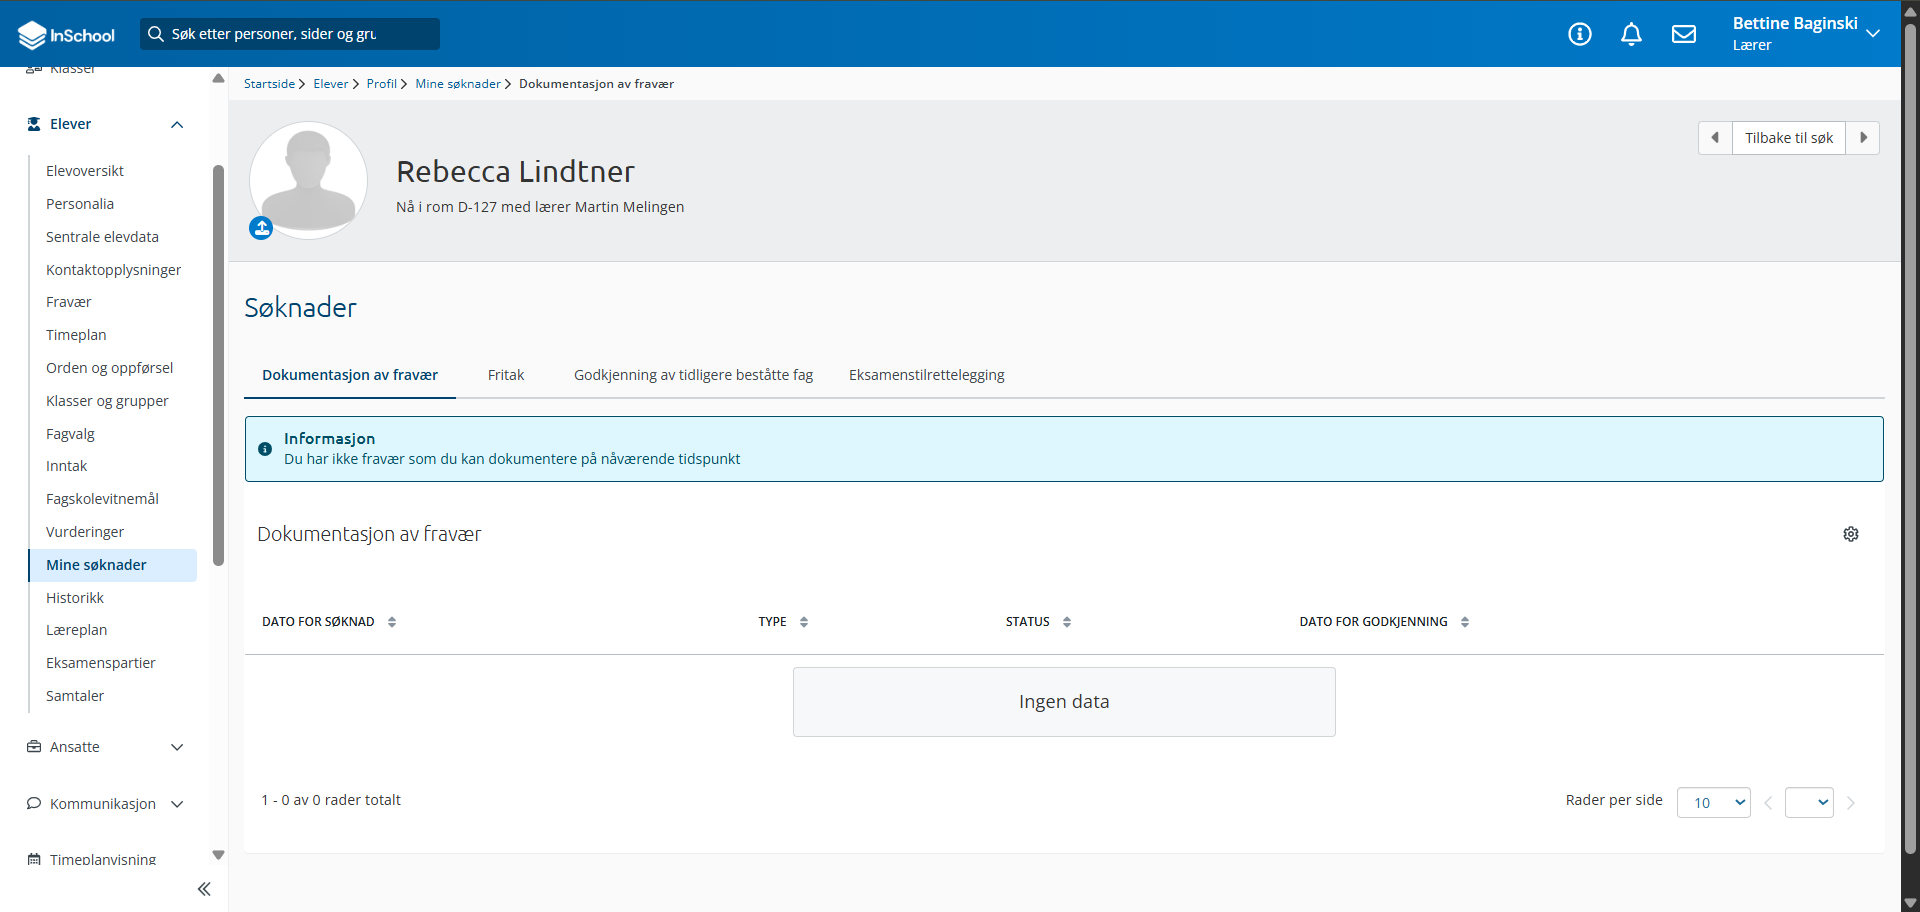This screenshot has height=912, width=1920.
Task: Focus the search field for personer
Action: coord(290,34)
